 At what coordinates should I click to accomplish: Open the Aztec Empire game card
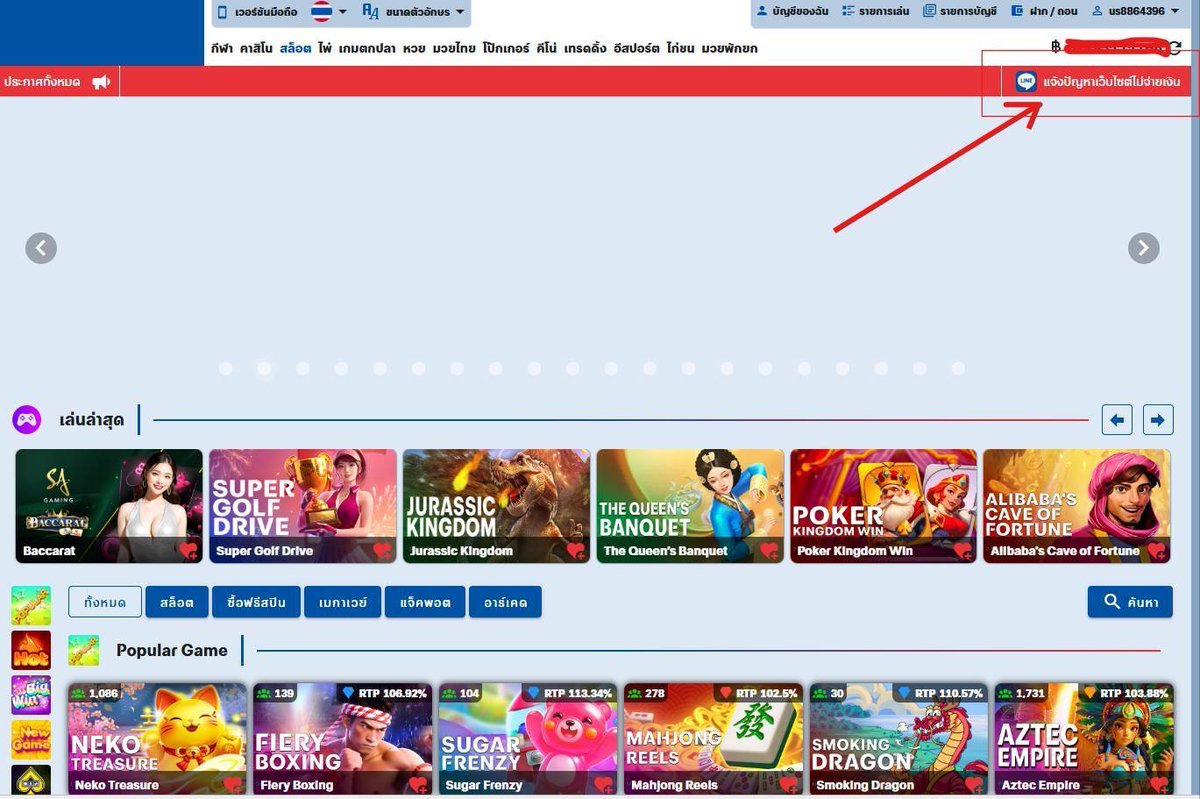point(1084,740)
